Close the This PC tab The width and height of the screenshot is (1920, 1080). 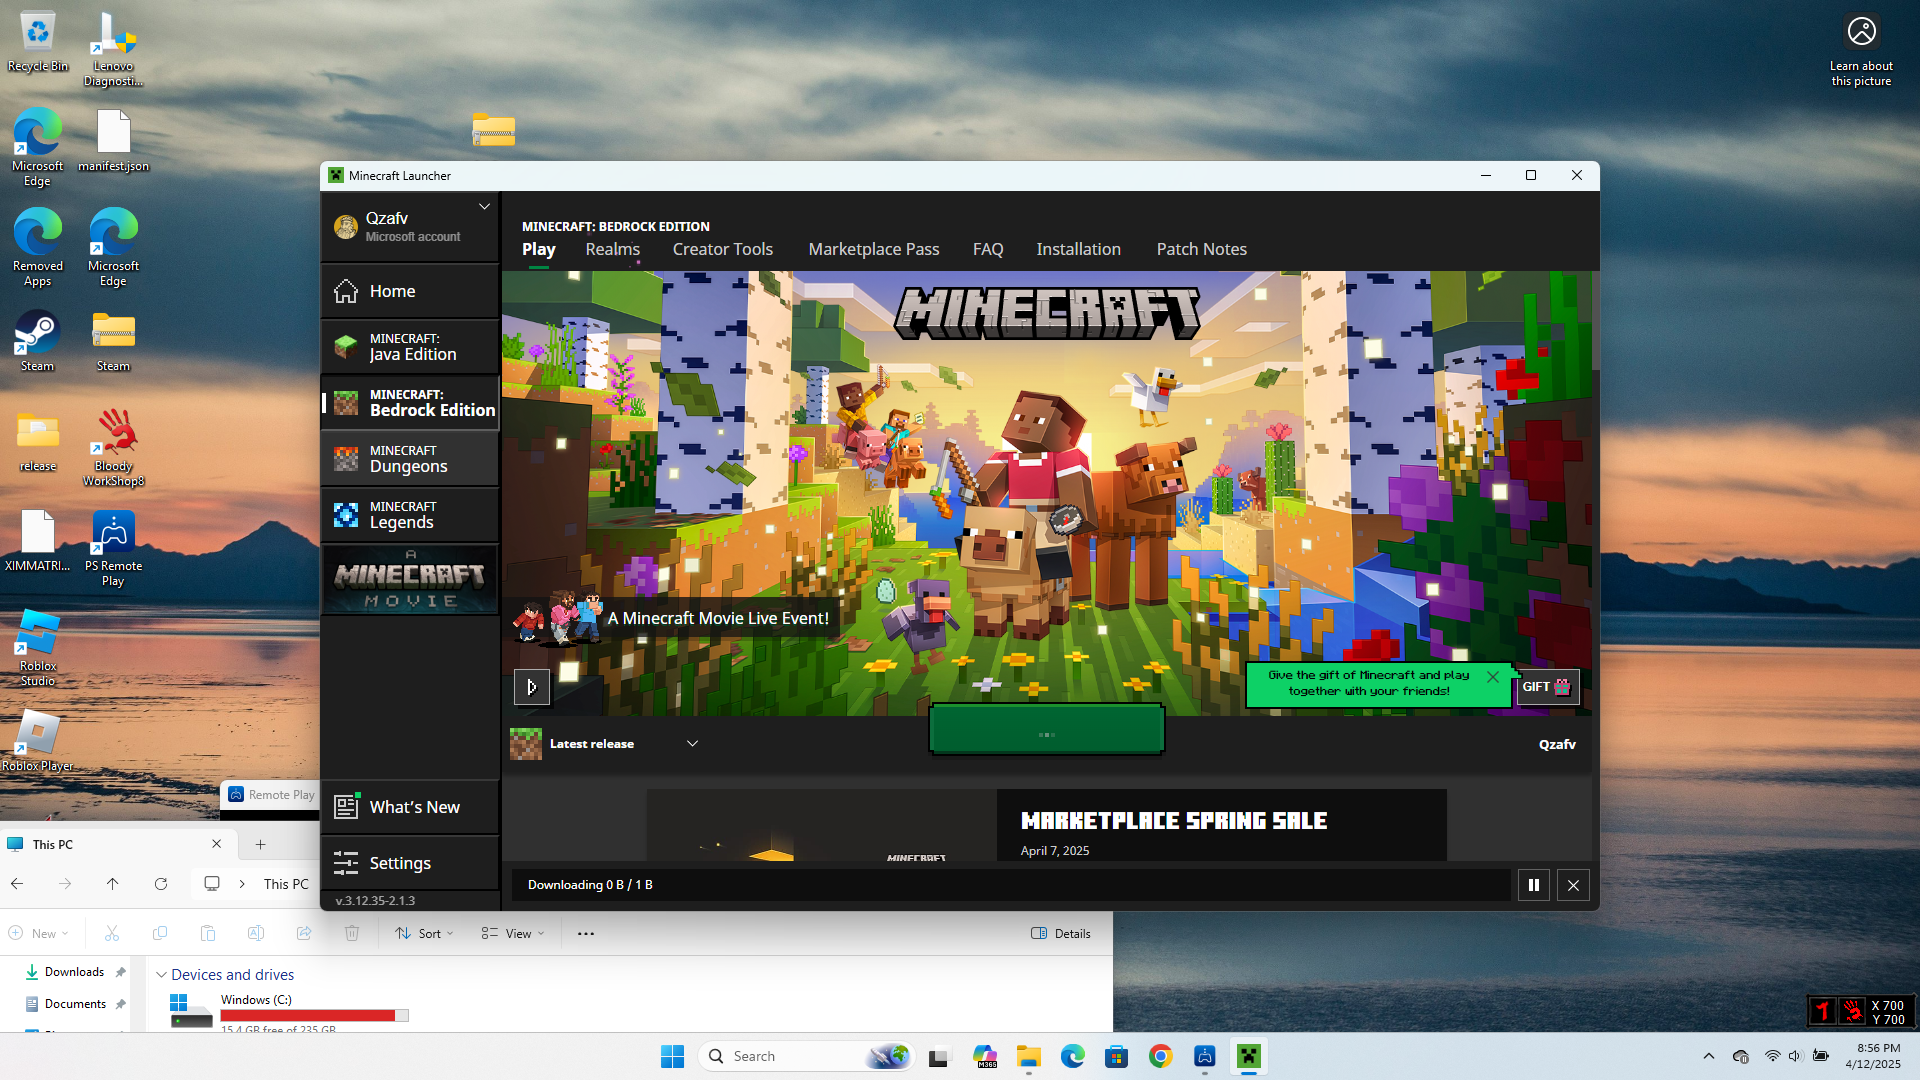click(x=217, y=844)
